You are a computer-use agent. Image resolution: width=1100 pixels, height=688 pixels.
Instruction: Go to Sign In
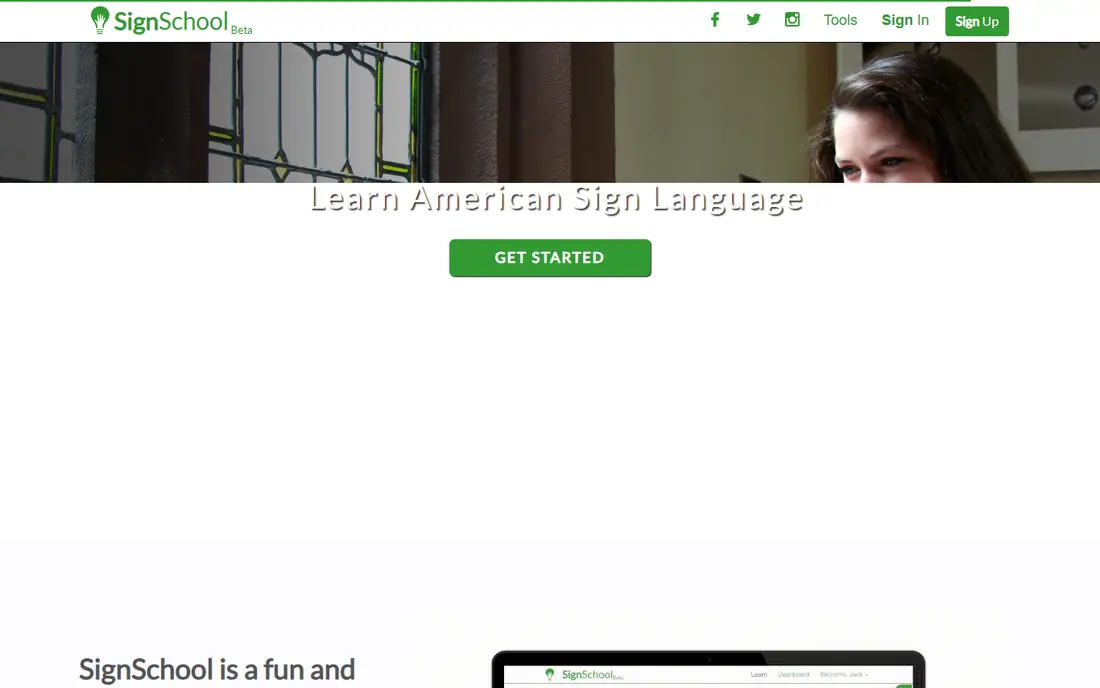coord(905,20)
